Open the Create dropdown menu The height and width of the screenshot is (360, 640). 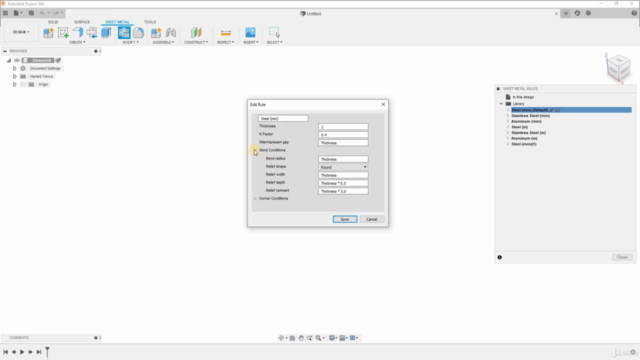tap(77, 42)
